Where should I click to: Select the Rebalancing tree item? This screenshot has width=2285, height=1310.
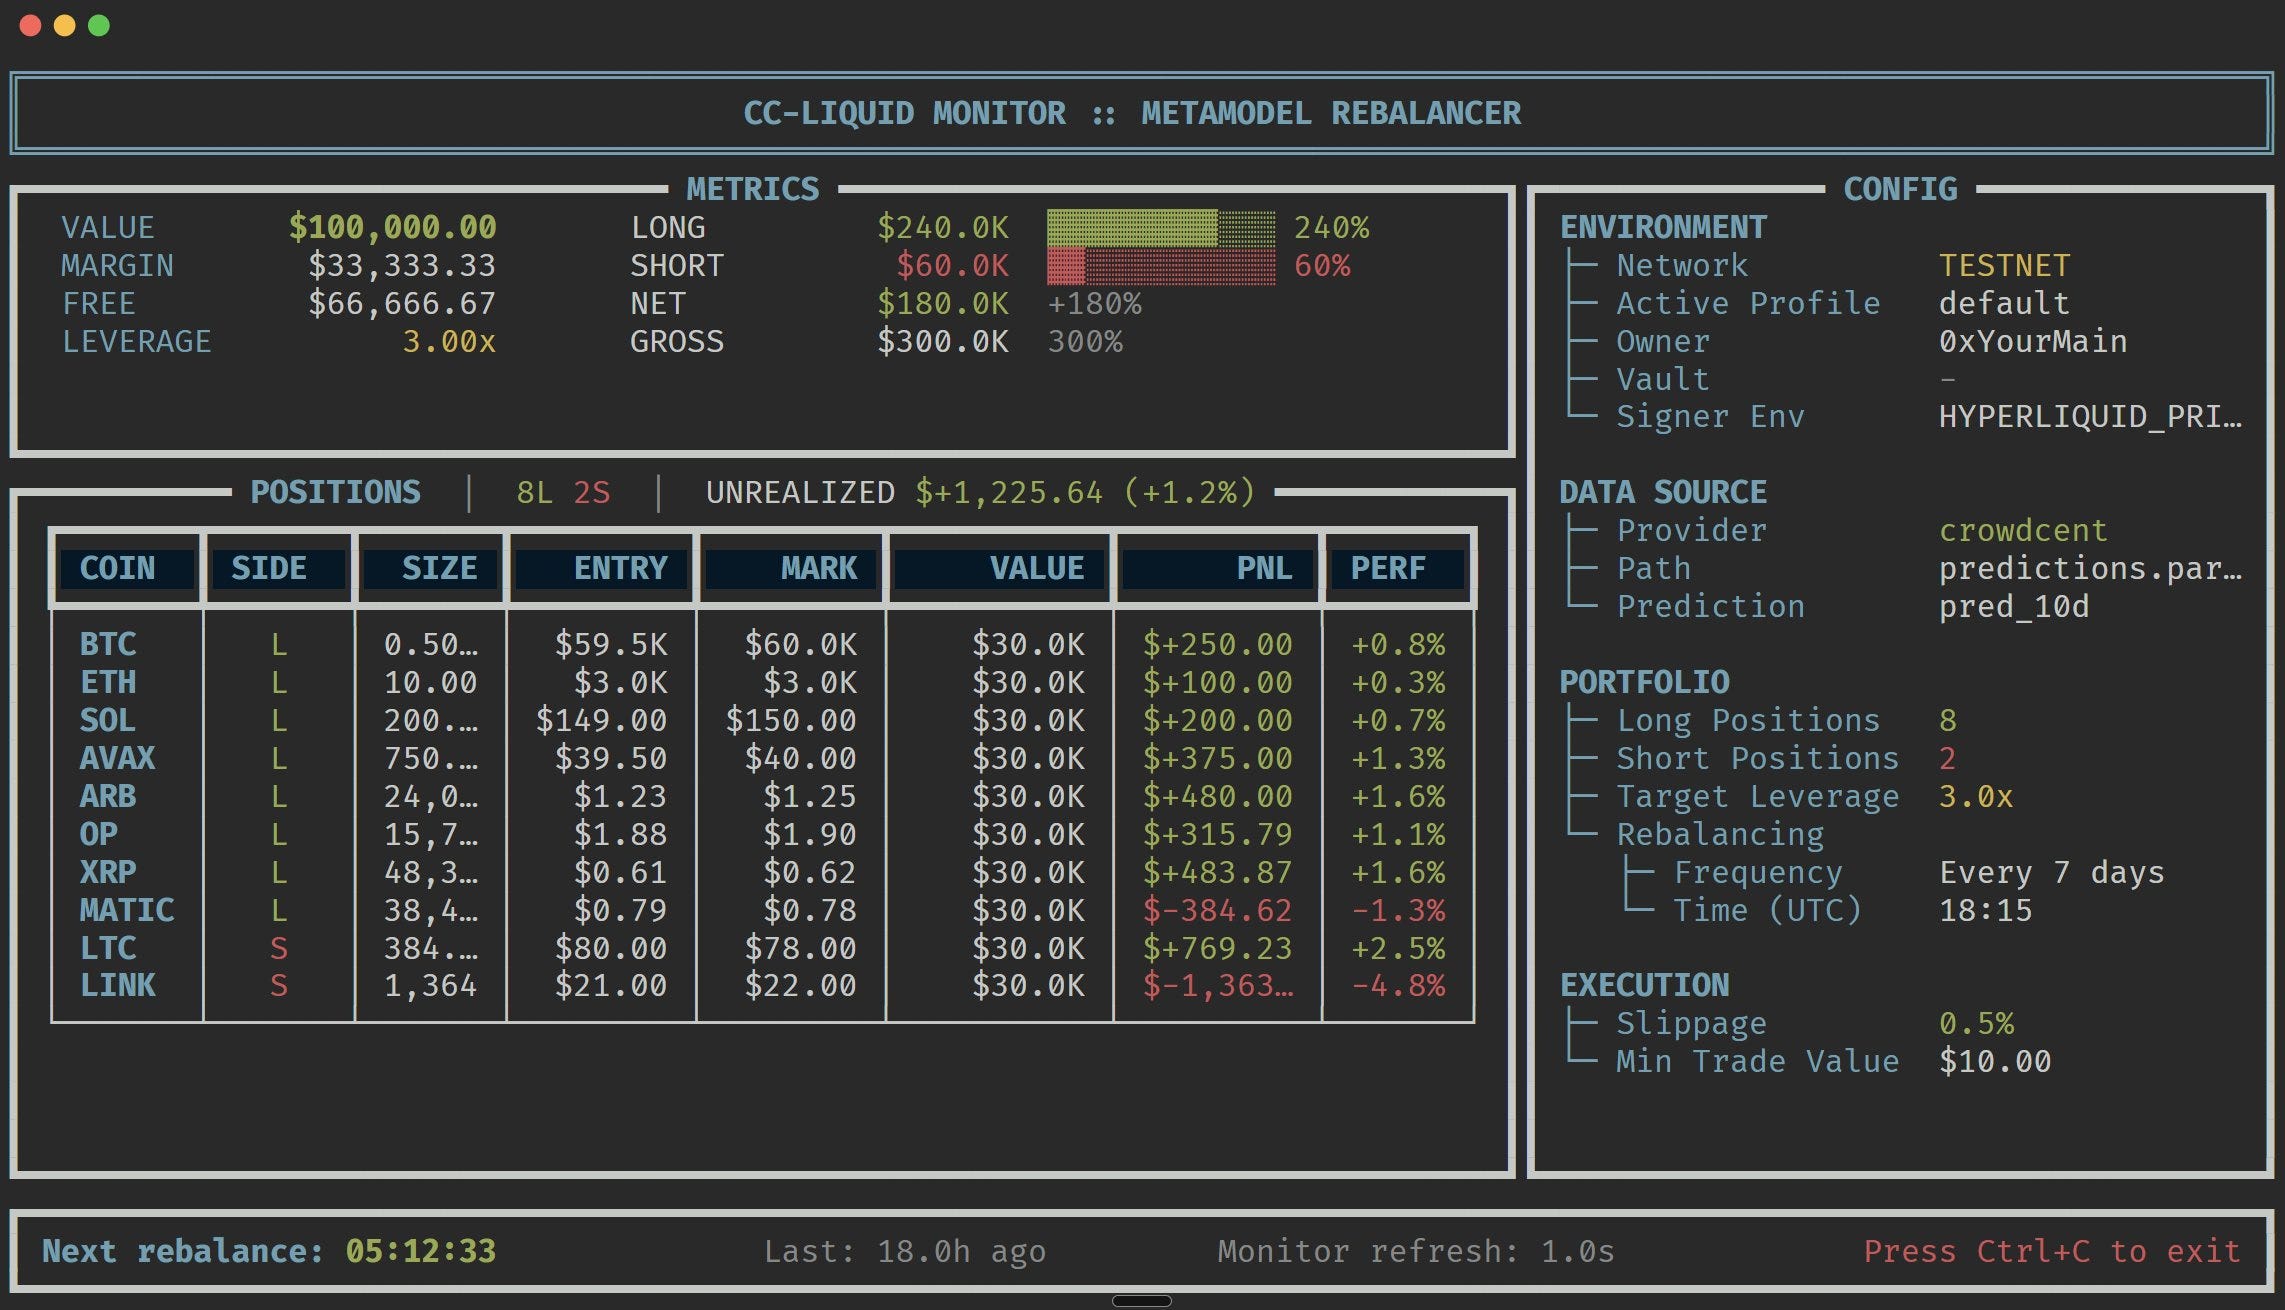pos(1720,834)
